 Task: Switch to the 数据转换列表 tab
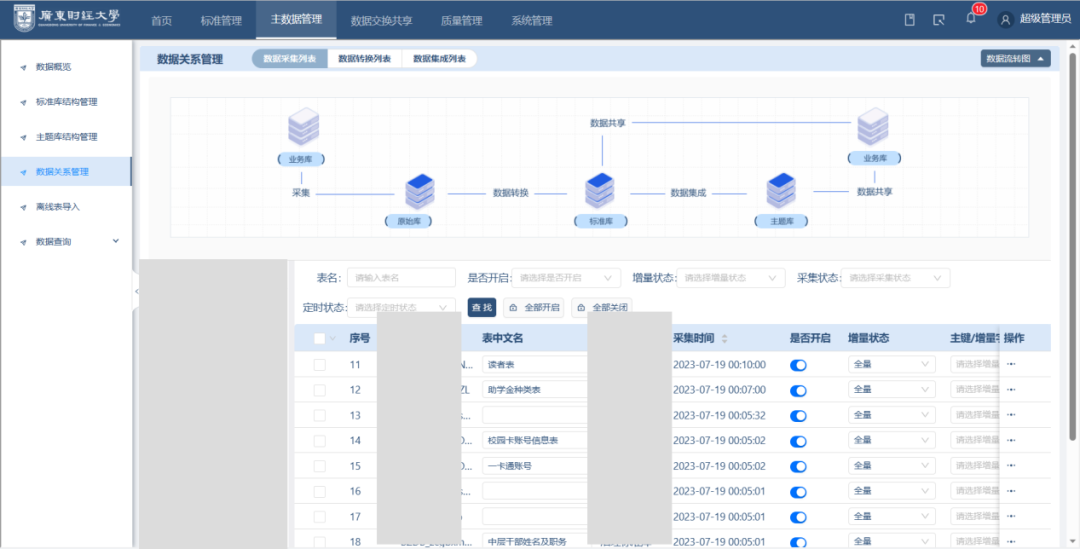(364, 59)
